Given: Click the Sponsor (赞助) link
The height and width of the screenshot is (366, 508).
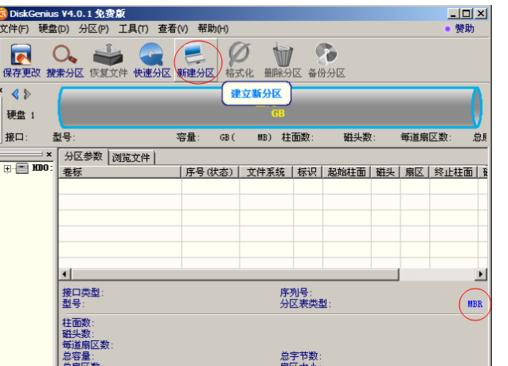Looking at the screenshot, I should [464, 29].
